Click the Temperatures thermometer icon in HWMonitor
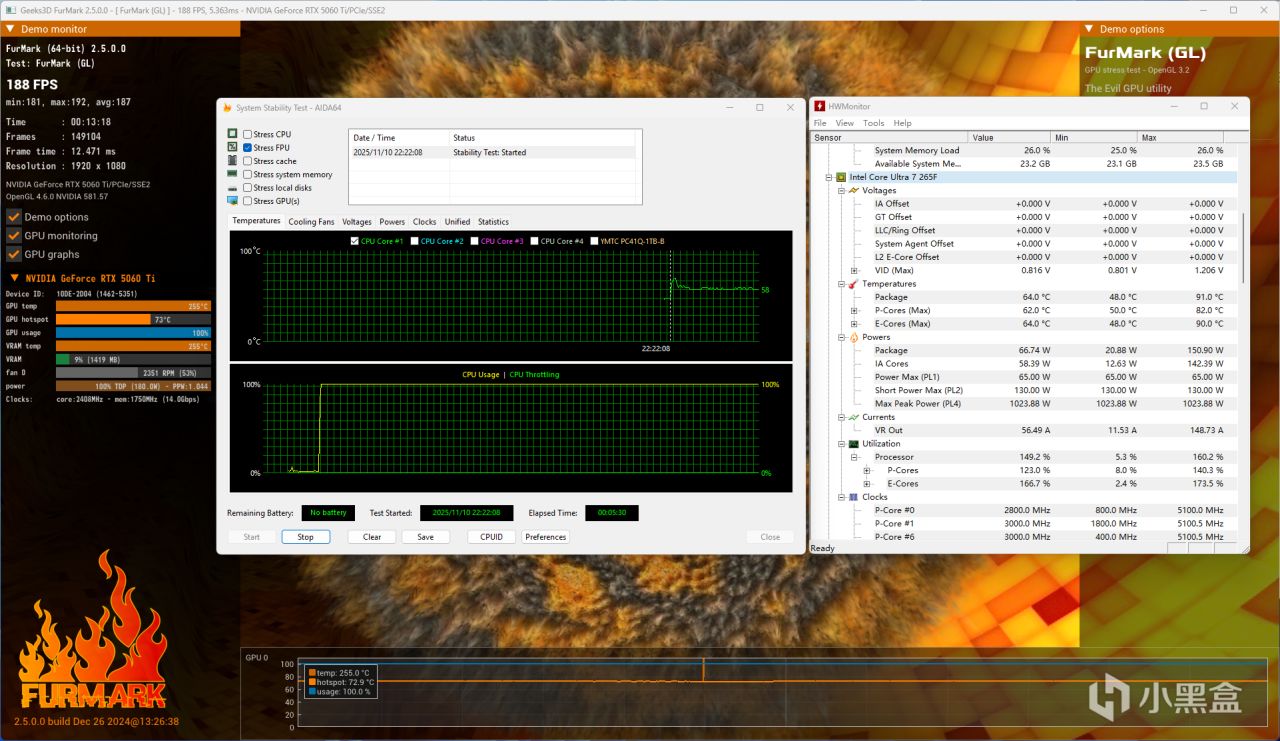This screenshot has height=741, width=1280. (854, 284)
